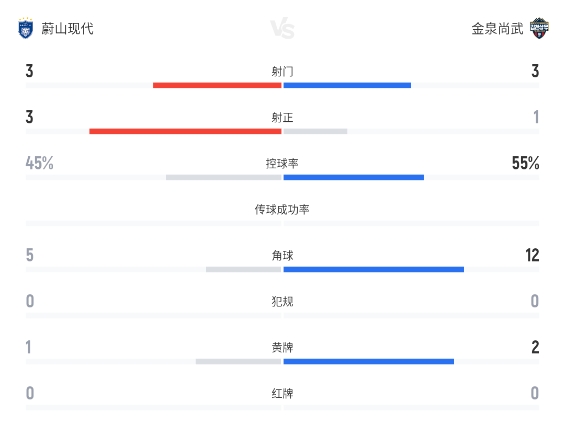Click the 金泉尚武 team crest icon
Viewport: 565px width, 424px height.
click(539, 28)
